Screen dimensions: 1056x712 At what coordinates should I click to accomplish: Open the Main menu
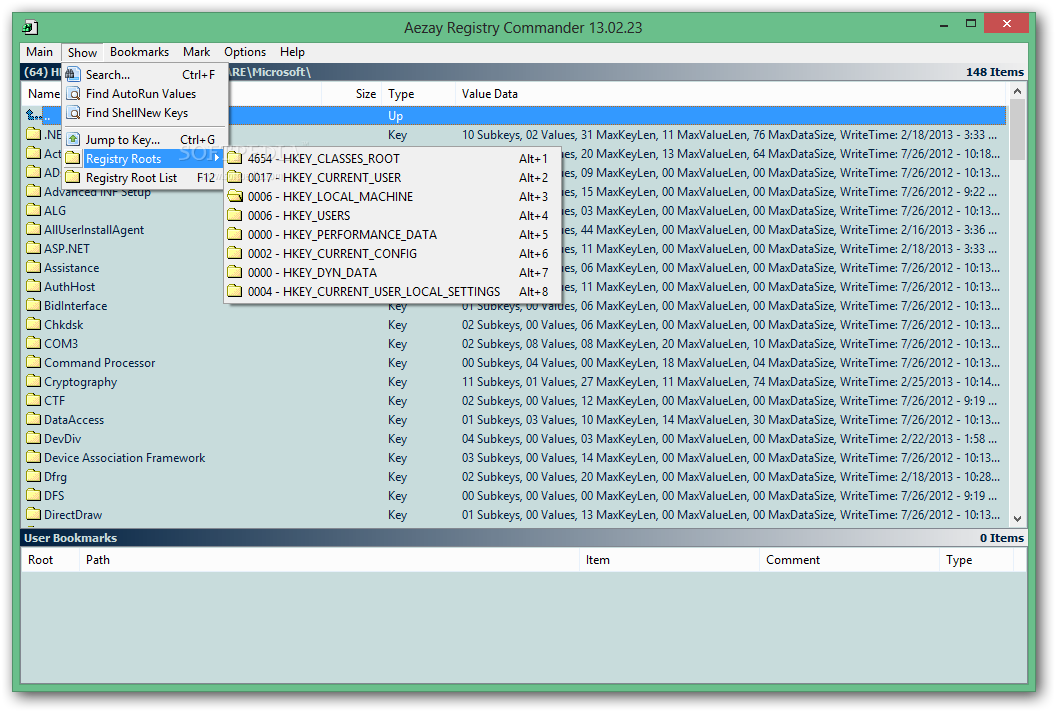pos(40,52)
